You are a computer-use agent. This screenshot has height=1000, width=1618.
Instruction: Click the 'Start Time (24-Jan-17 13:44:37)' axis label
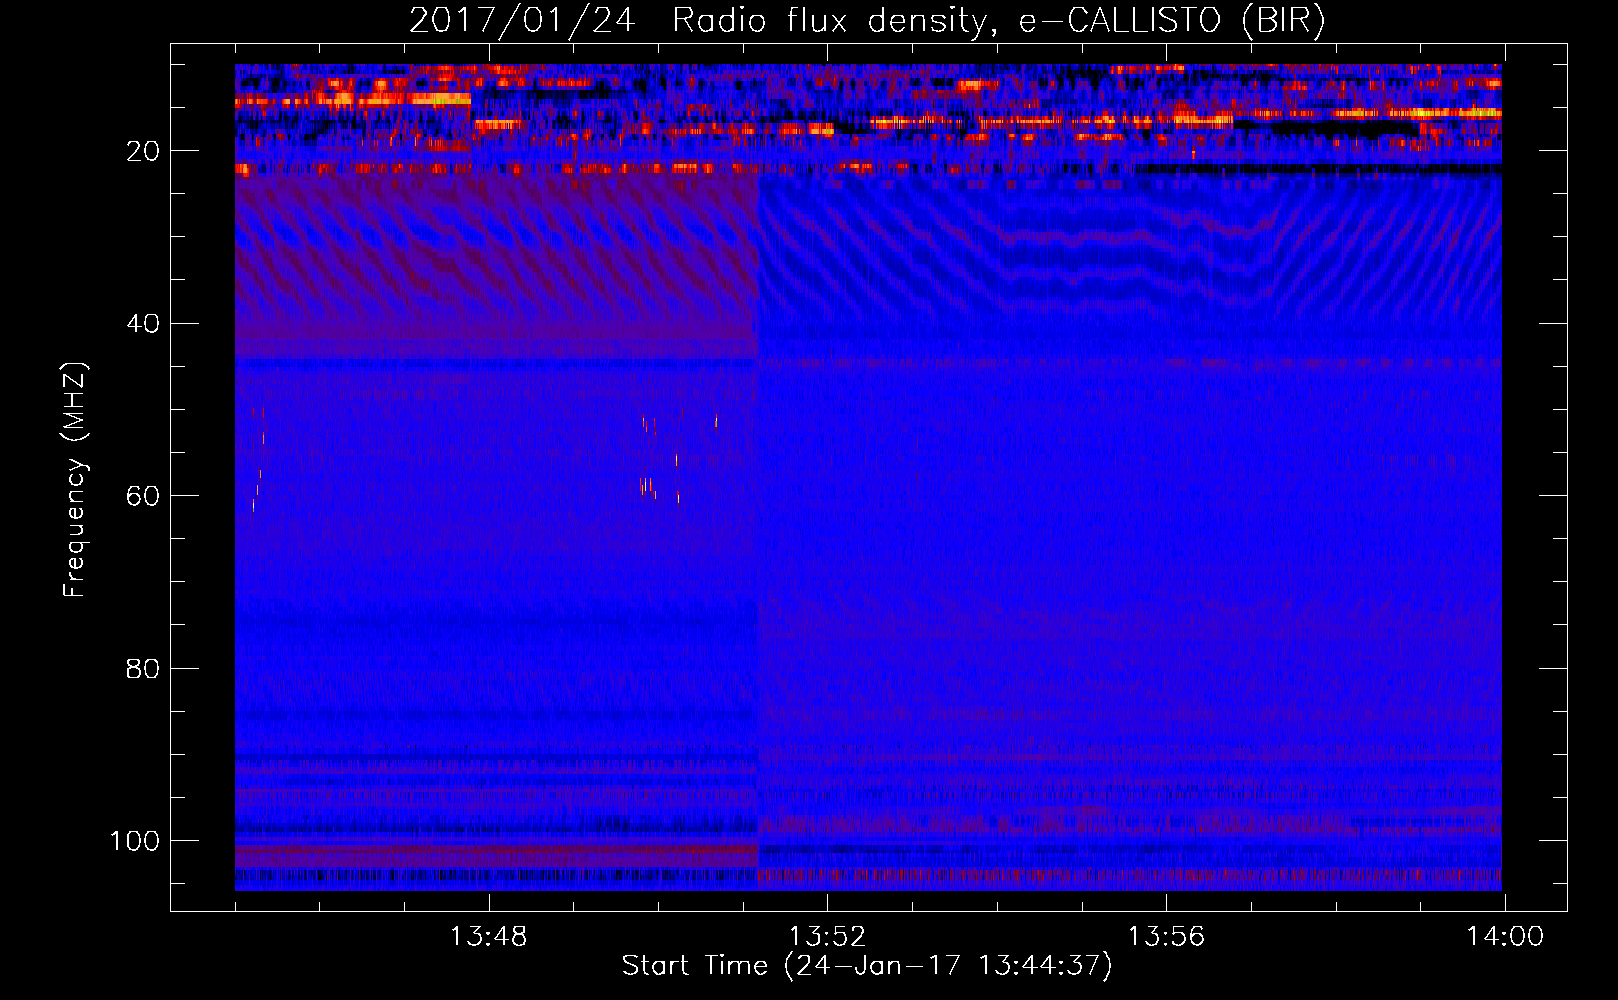867,966
